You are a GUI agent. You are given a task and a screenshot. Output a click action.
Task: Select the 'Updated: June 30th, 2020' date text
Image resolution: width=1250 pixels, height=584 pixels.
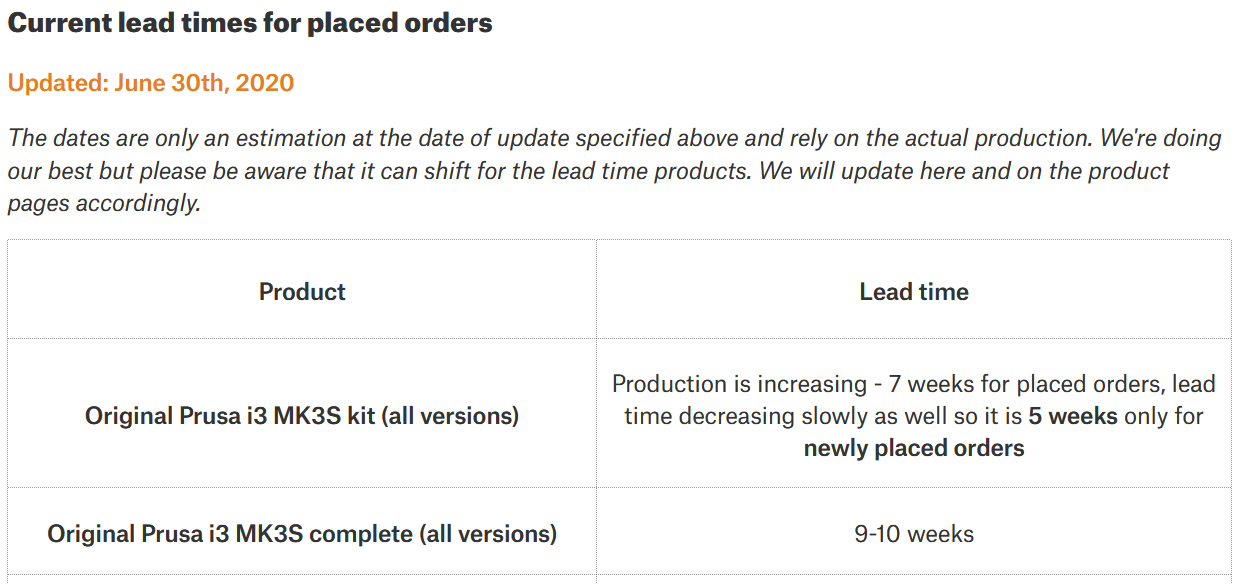pos(151,82)
